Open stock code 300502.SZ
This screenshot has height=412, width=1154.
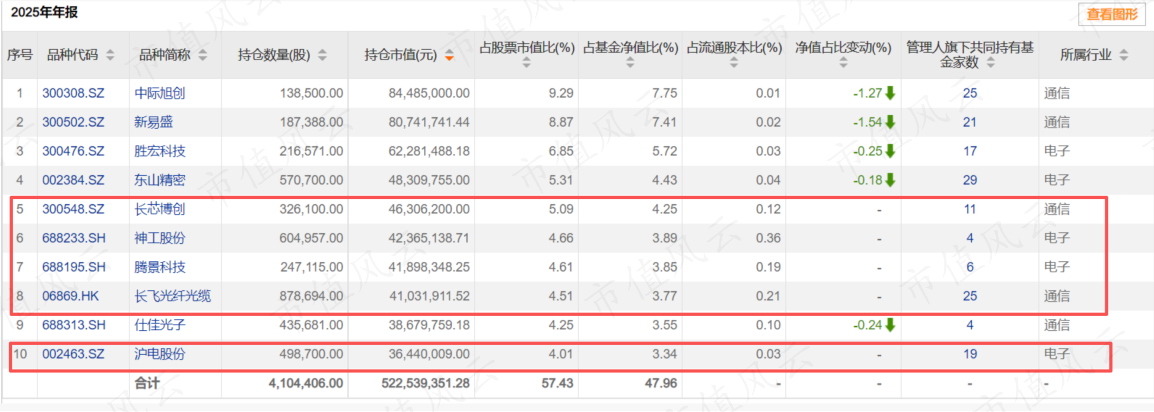pyautogui.click(x=74, y=123)
